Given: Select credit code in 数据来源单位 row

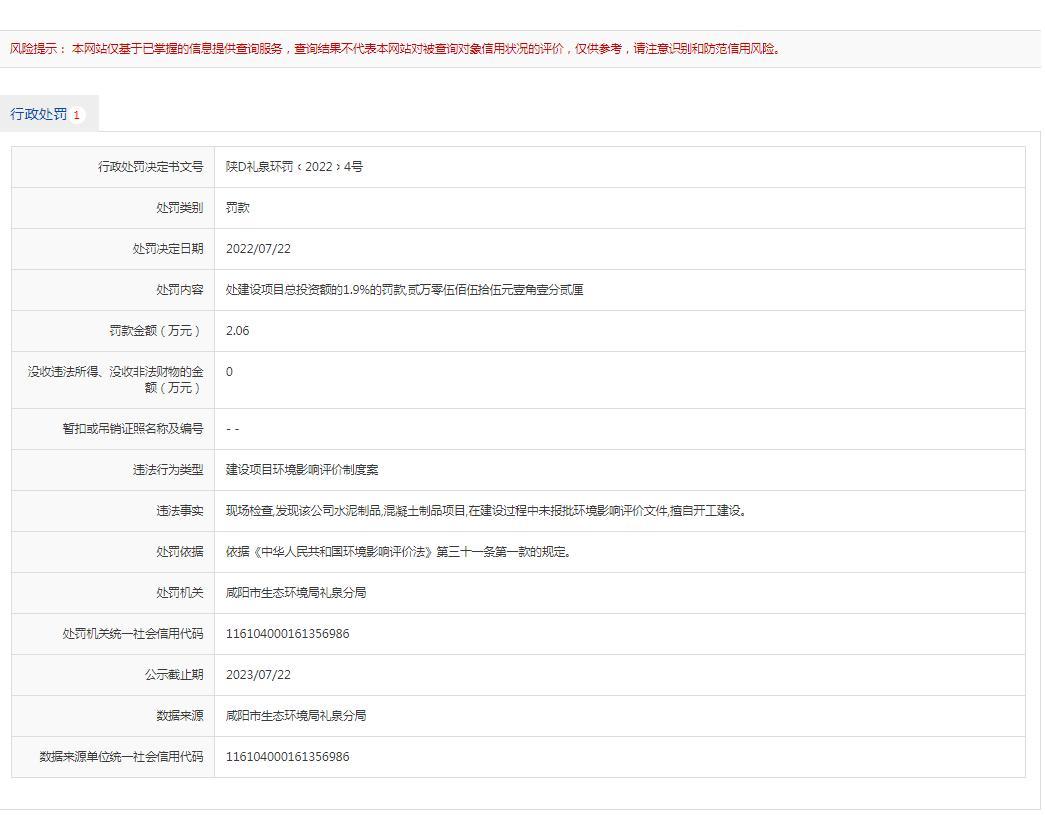Looking at the screenshot, I should click(x=287, y=757).
